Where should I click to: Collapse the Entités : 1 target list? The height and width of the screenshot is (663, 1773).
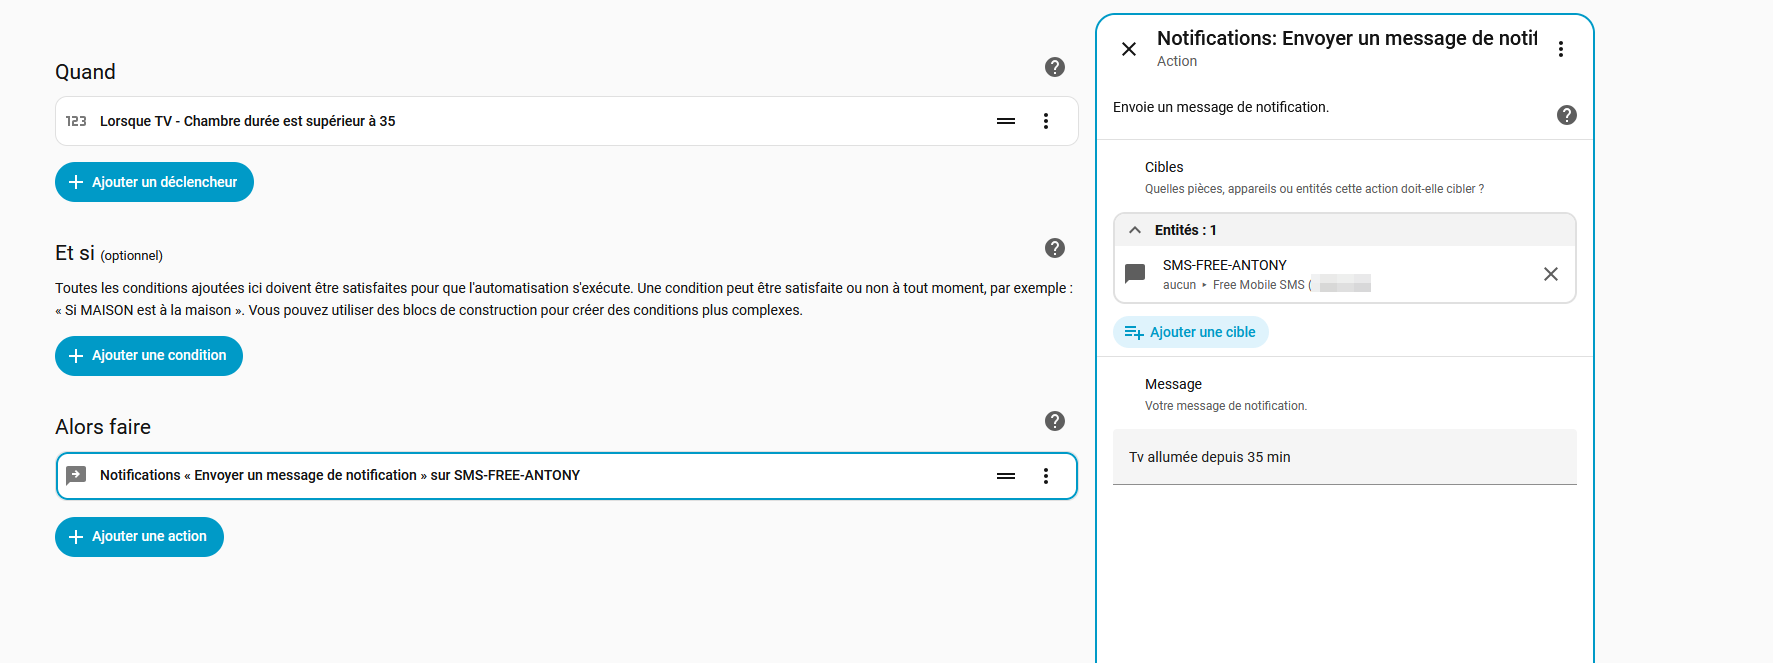point(1135,230)
